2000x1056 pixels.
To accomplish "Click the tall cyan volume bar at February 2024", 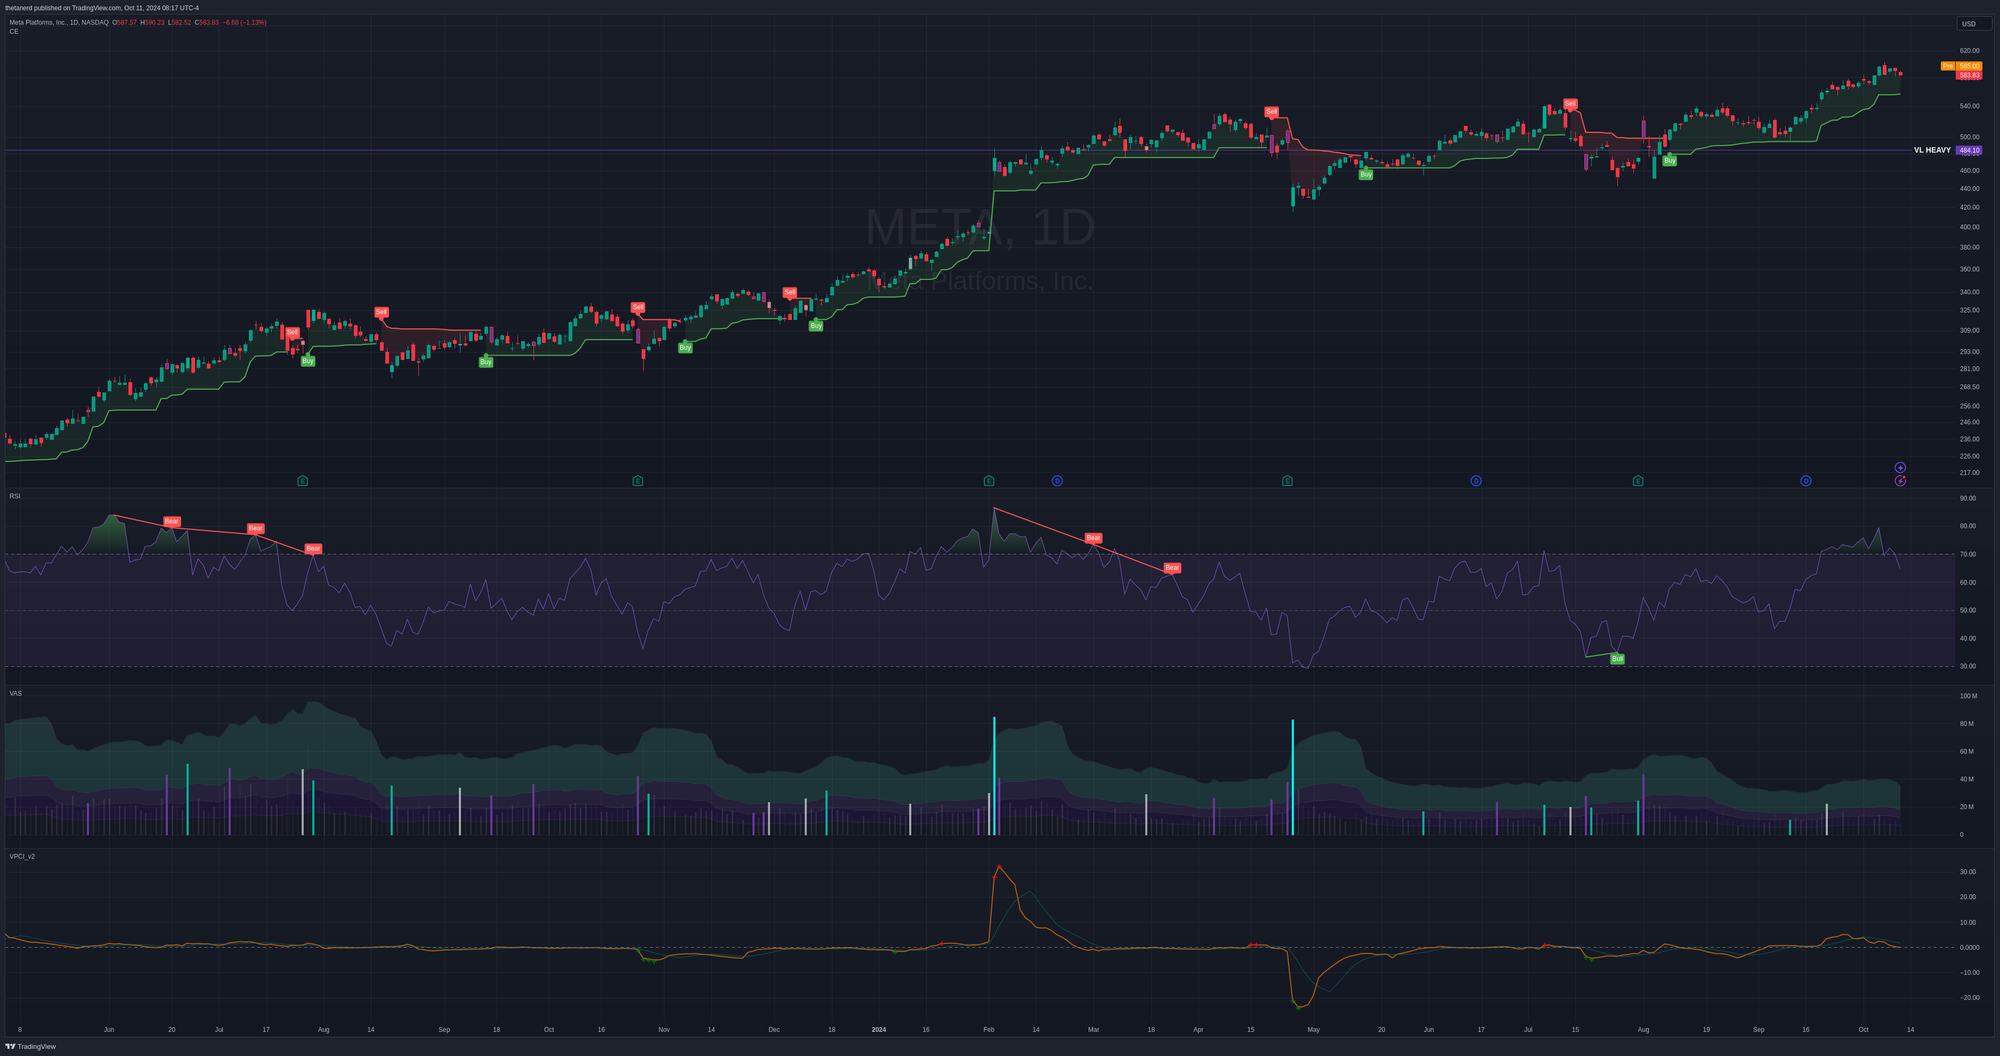I will [994, 776].
